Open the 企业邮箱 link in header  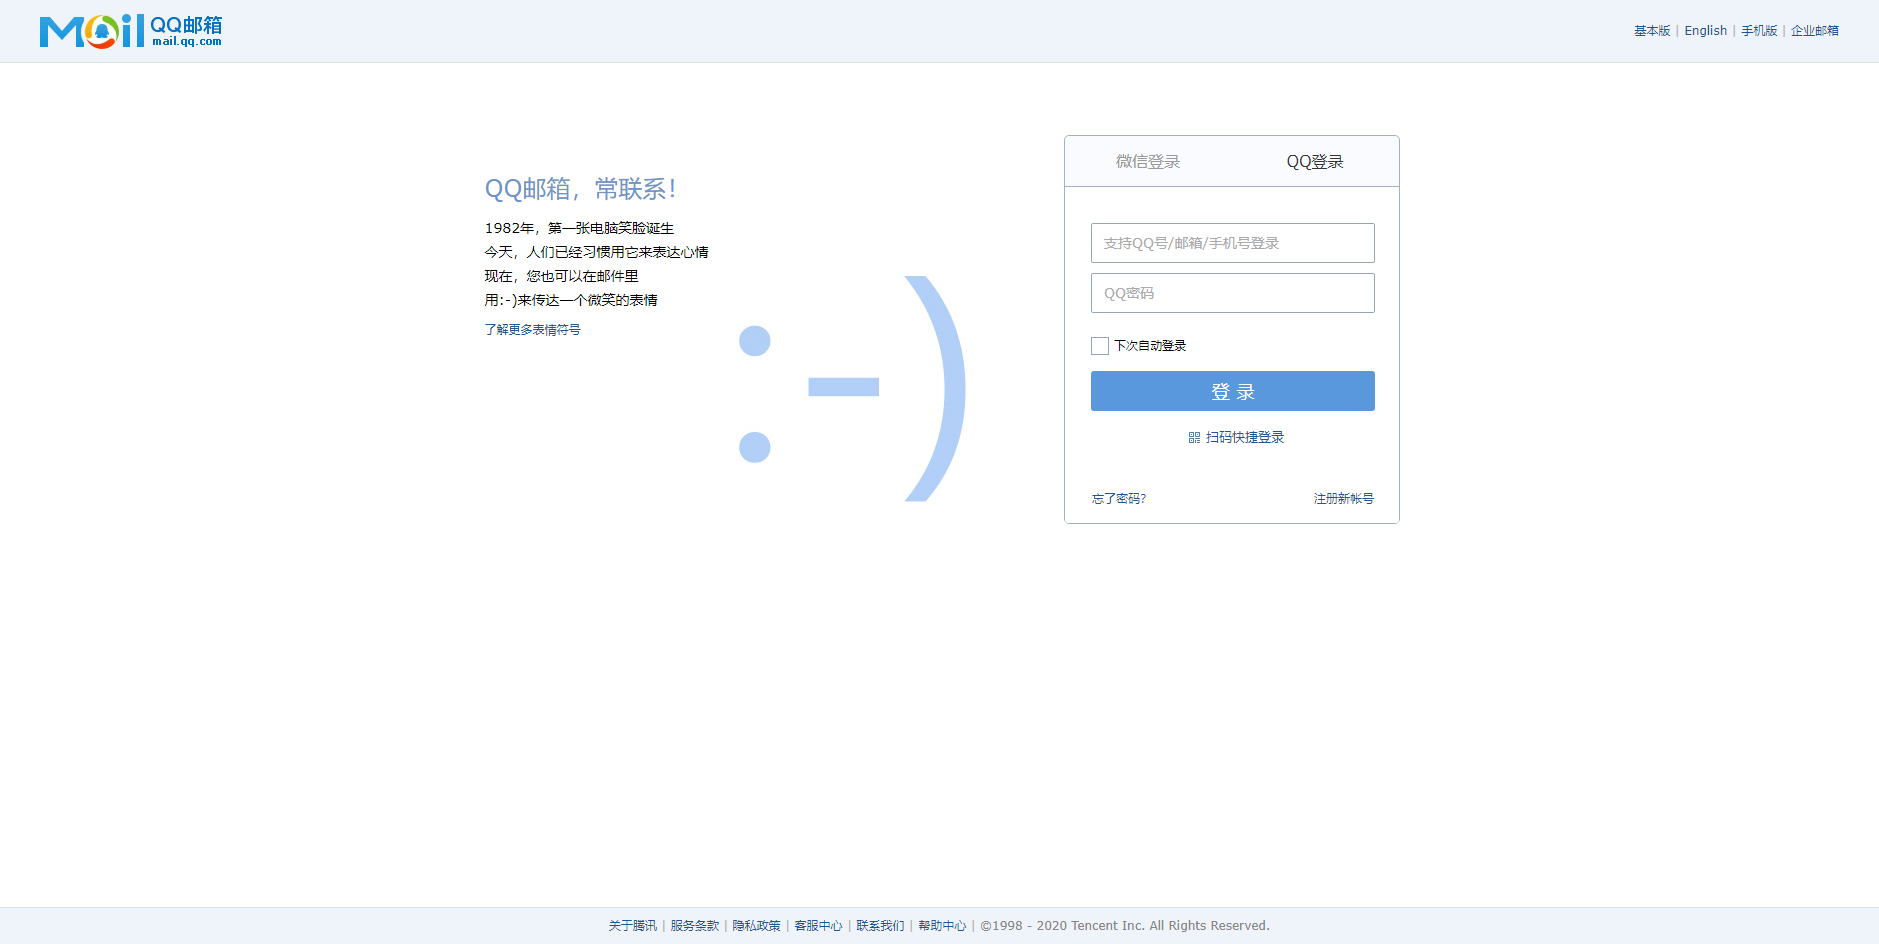coord(1815,31)
